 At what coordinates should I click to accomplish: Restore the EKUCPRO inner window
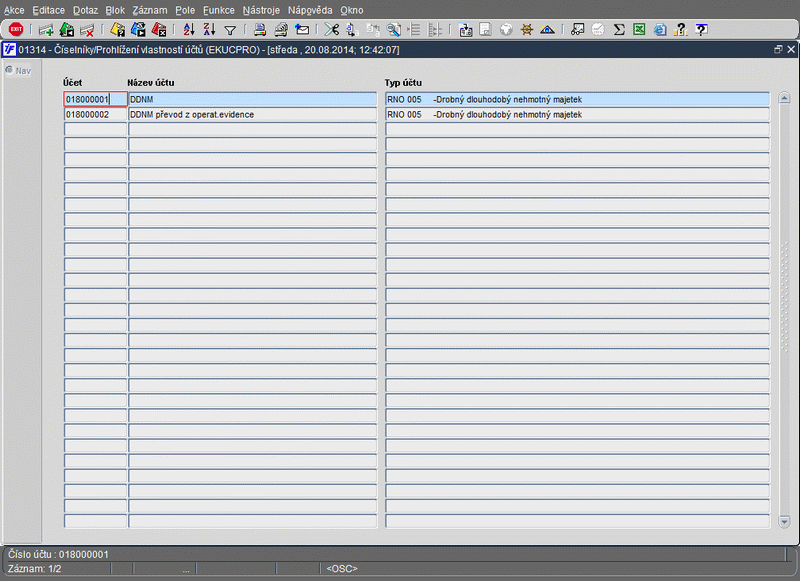(x=778, y=49)
